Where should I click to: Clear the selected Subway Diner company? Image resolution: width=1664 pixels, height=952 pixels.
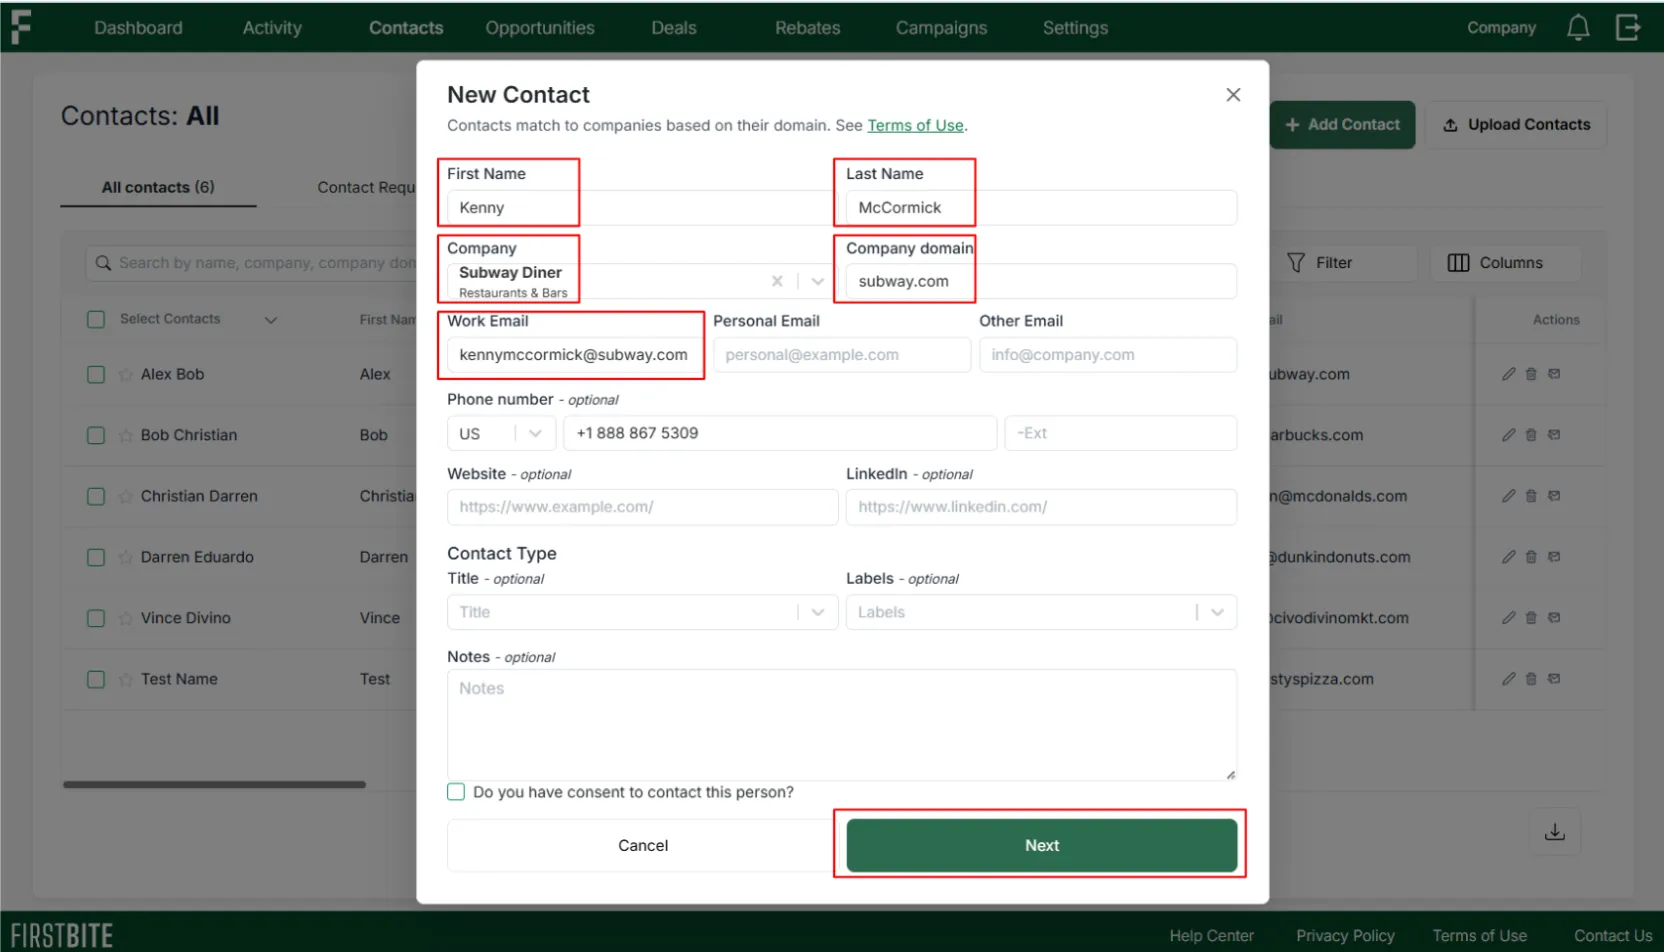coord(777,281)
